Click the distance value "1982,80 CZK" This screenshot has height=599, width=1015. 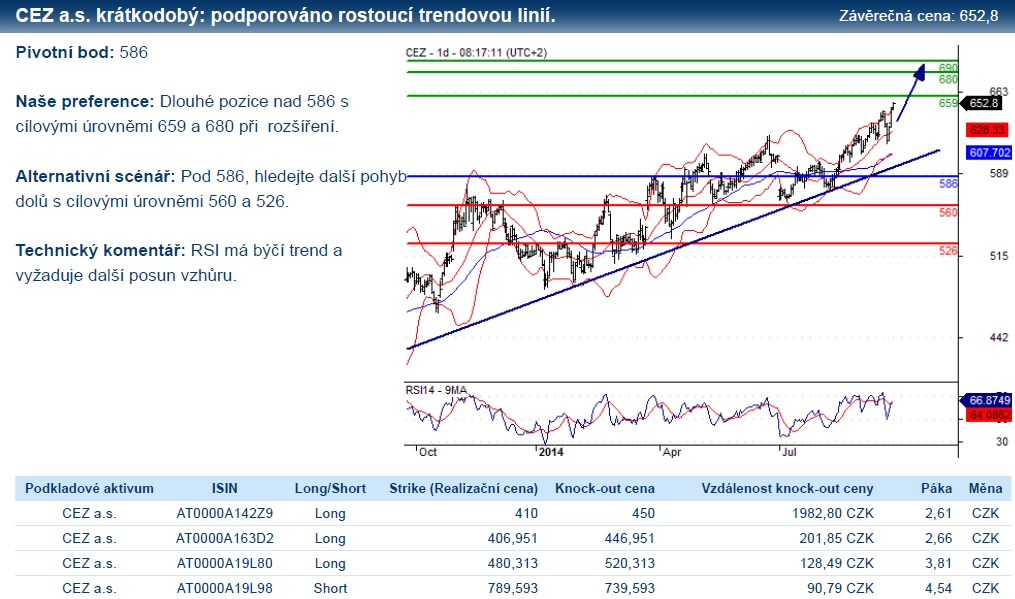[x=832, y=514]
